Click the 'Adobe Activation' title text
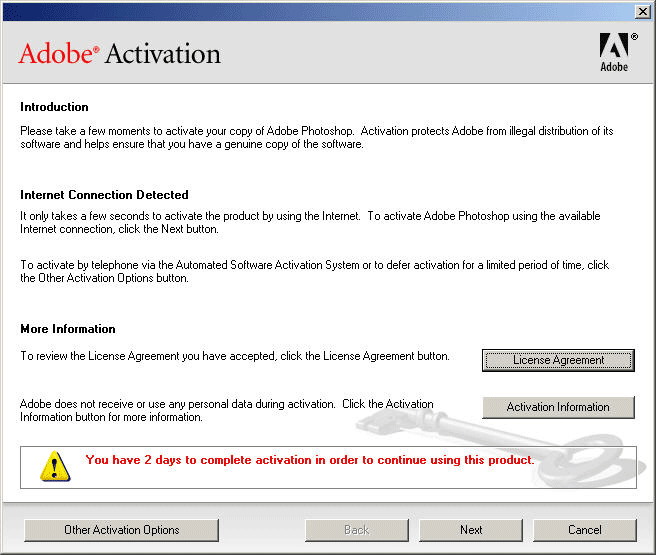The width and height of the screenshot is (656, 555). point(120,54)
